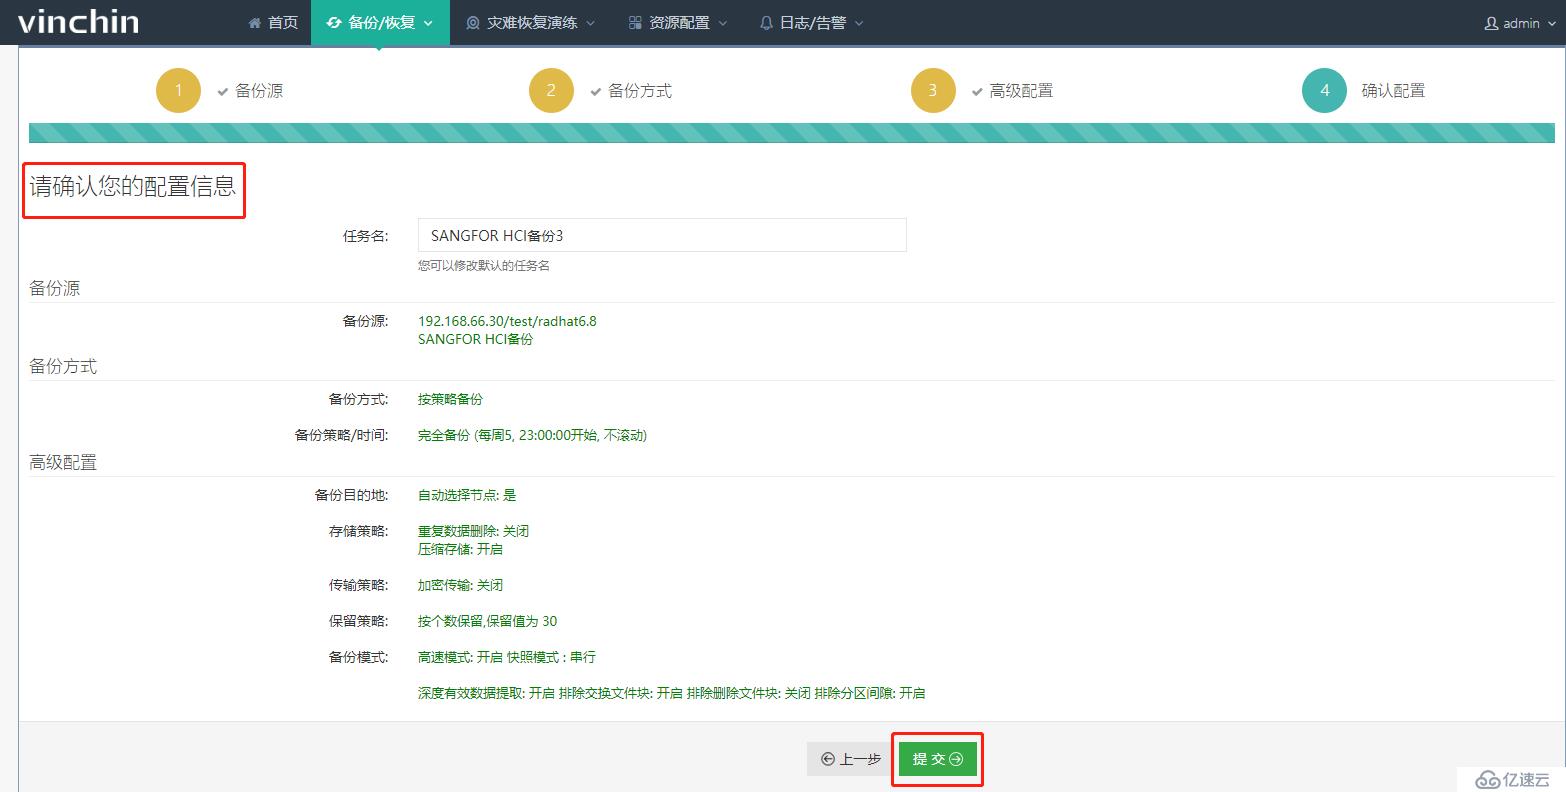Click the grid icon beside 资源配置
Image resolution: width=1566 pixels, height=792 pixels.
[635, 22]
